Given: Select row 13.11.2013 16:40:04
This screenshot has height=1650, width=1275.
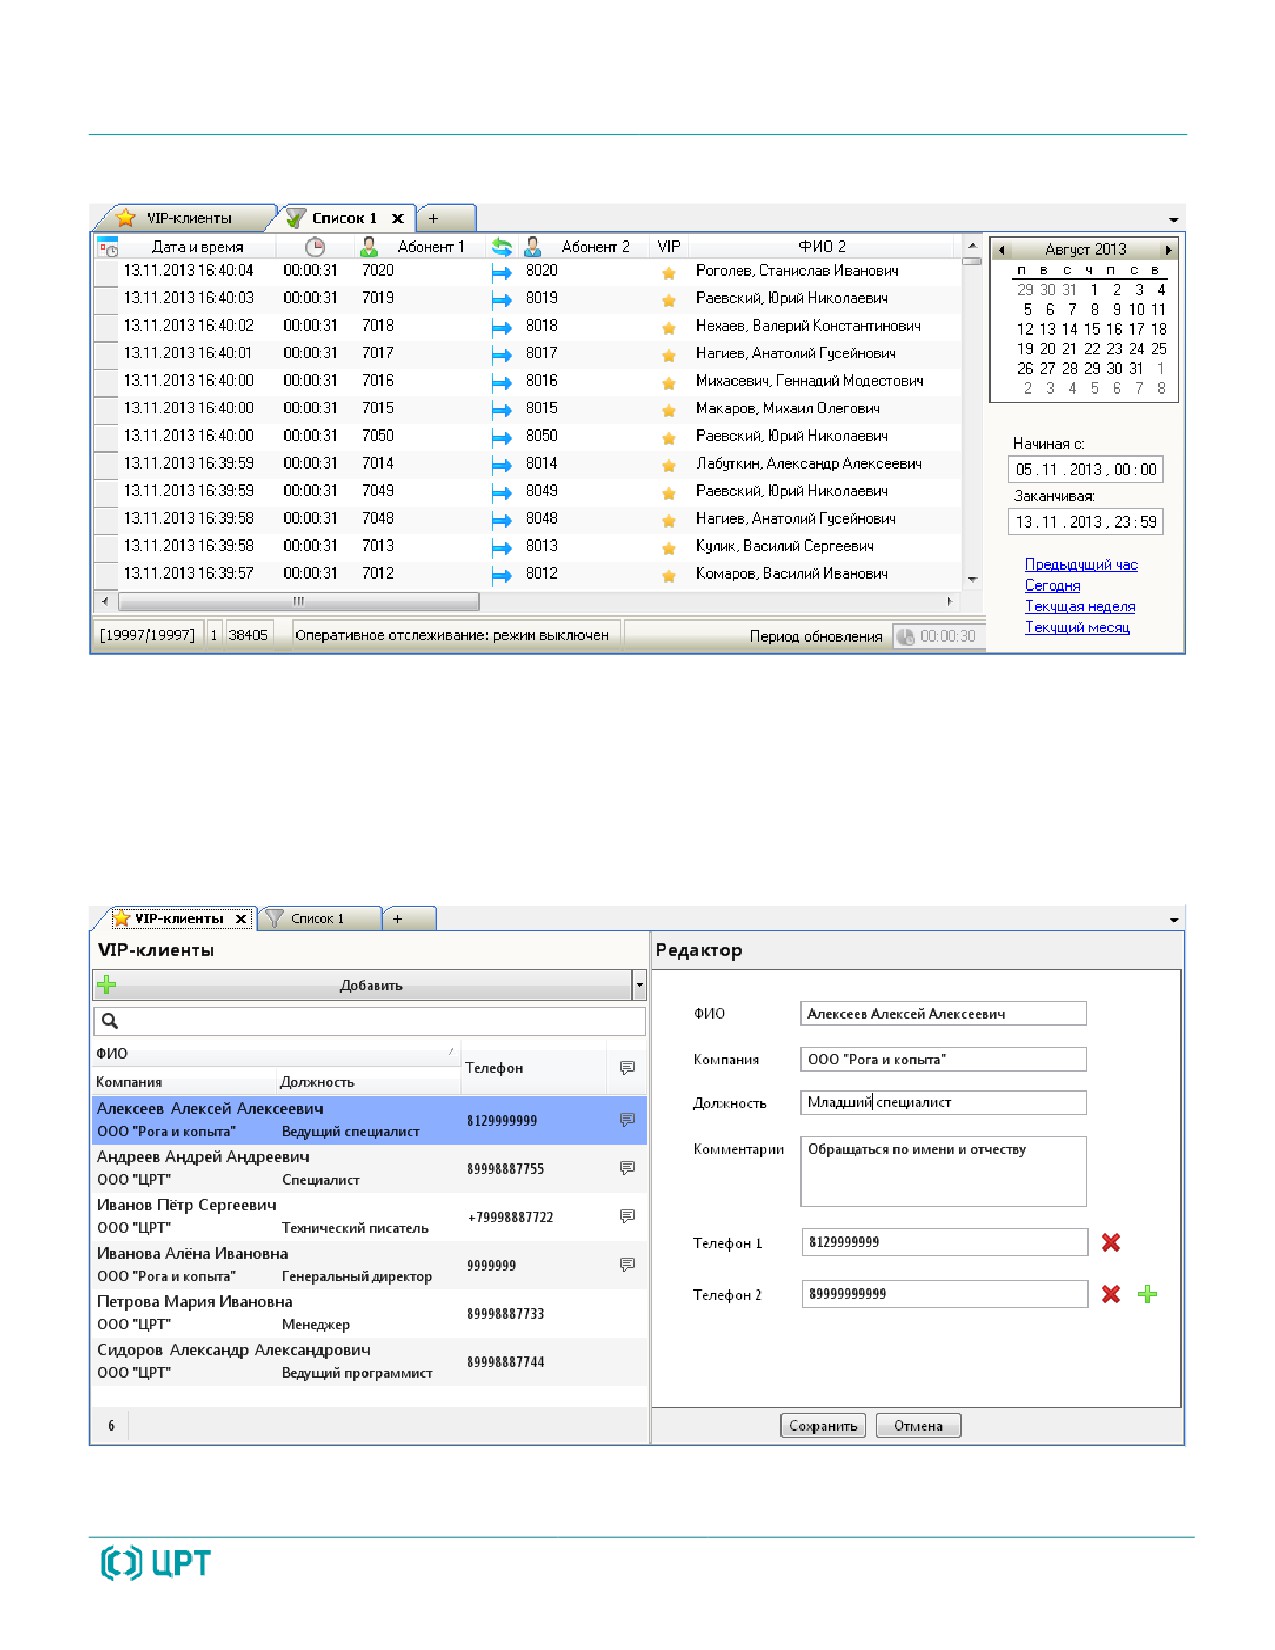Looking at the screenshot, I should point(527,271).
